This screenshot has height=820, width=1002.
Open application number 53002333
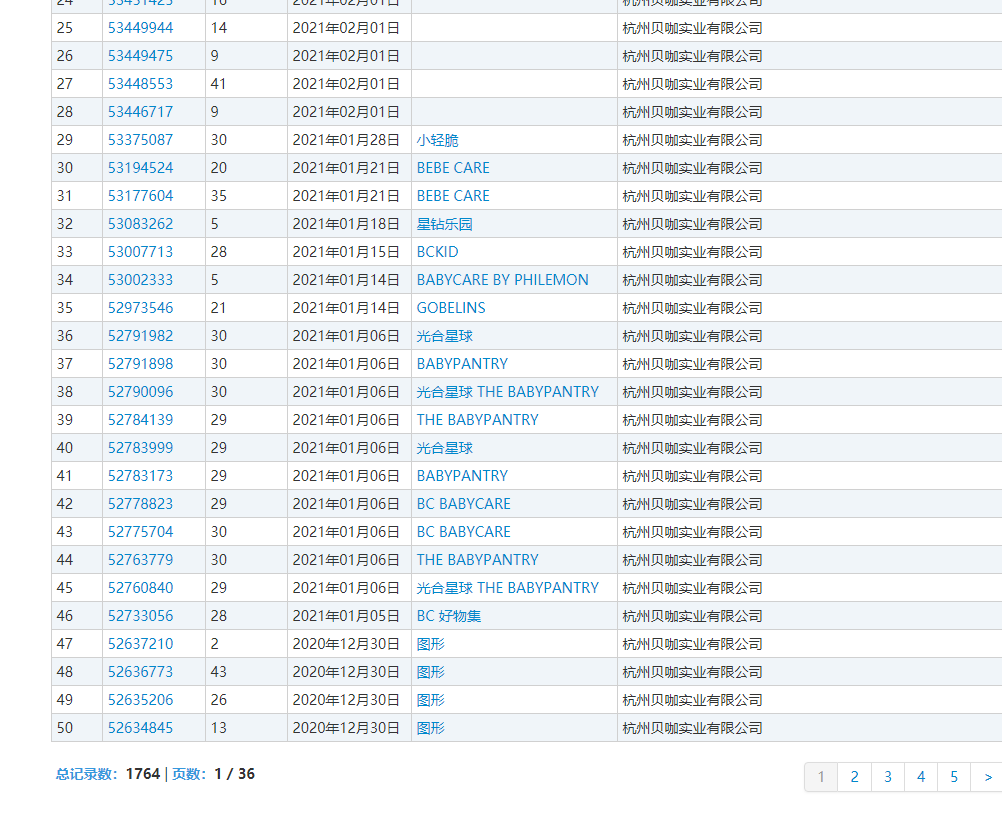click(x=140, y=280)
